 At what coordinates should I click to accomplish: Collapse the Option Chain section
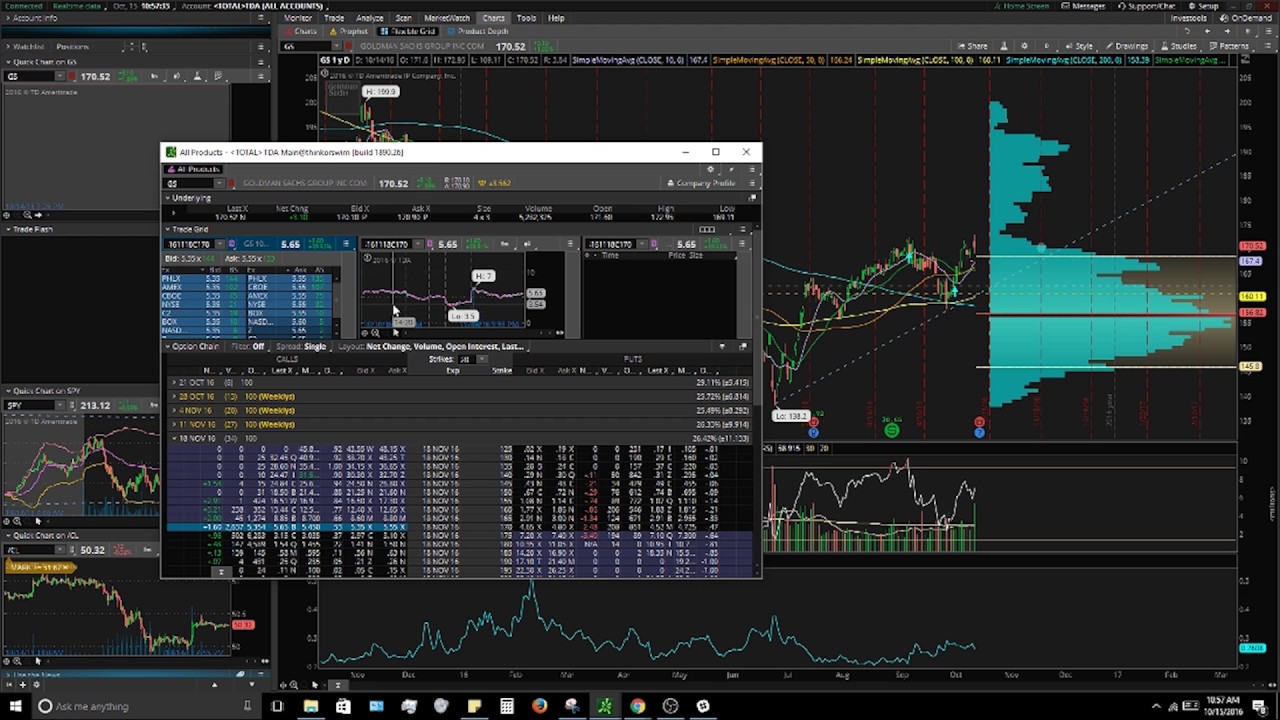[x=168, y=347]
